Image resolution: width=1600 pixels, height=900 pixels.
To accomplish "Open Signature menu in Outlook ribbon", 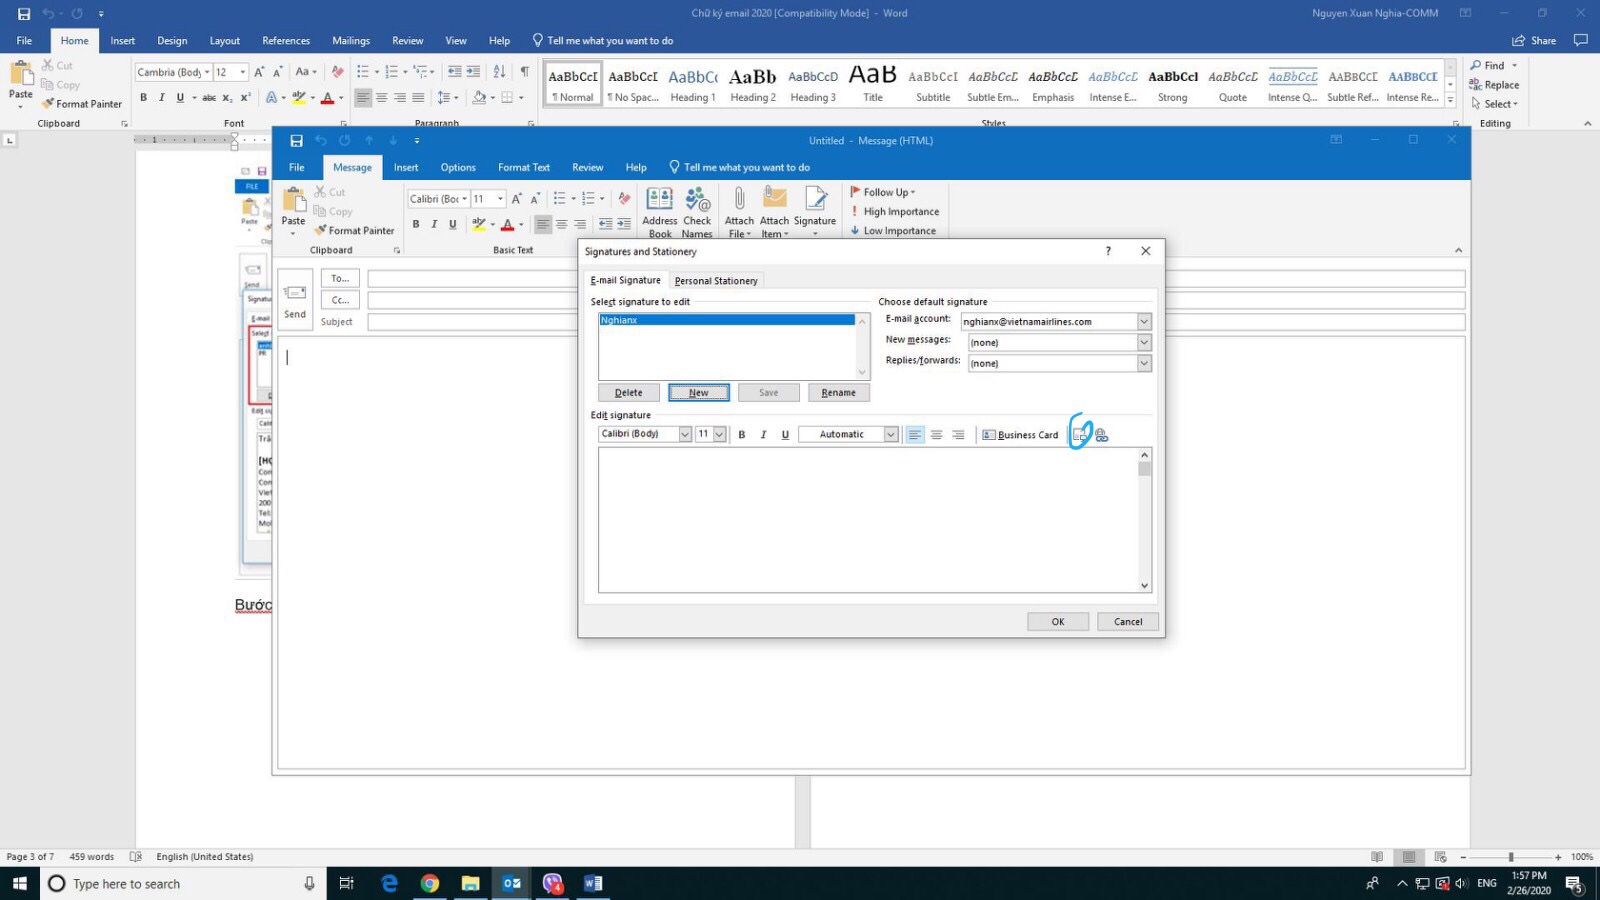I will [815, 213].
